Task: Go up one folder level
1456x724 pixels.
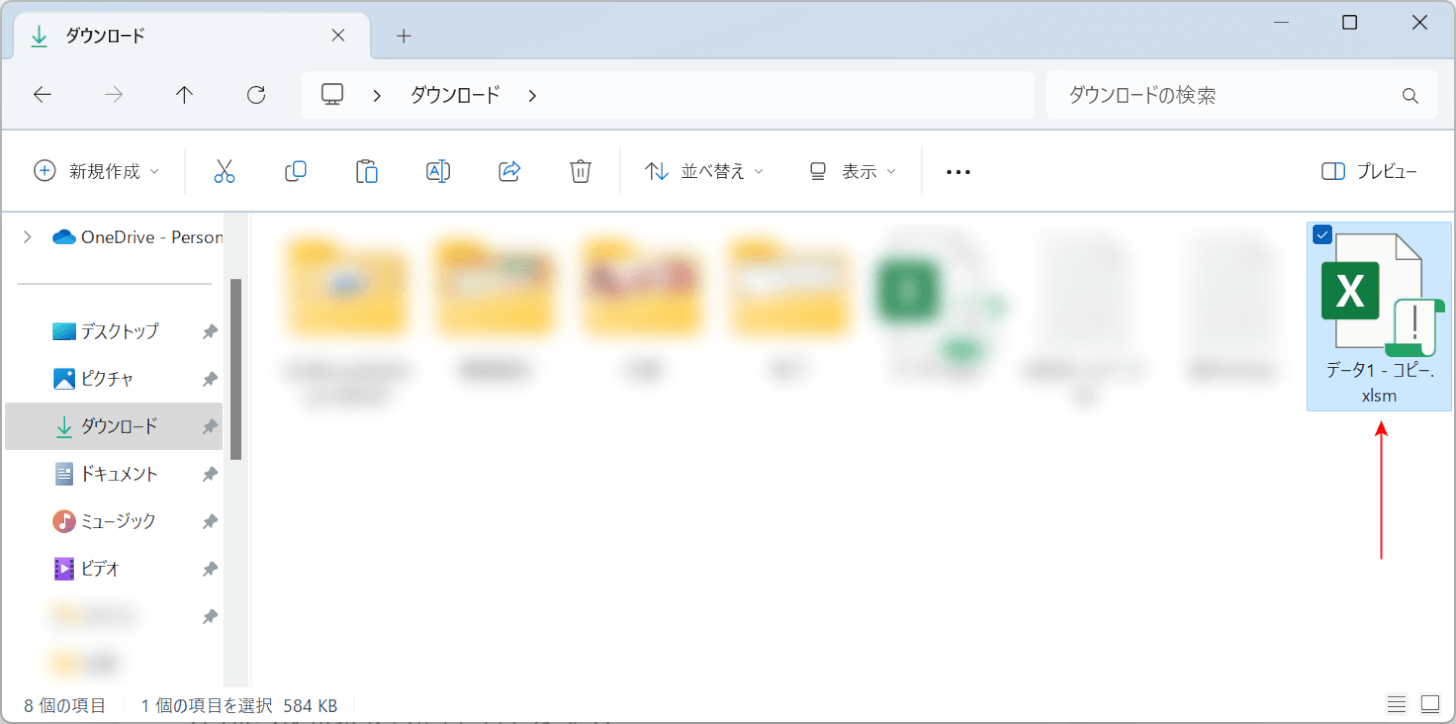Action: 184,95
